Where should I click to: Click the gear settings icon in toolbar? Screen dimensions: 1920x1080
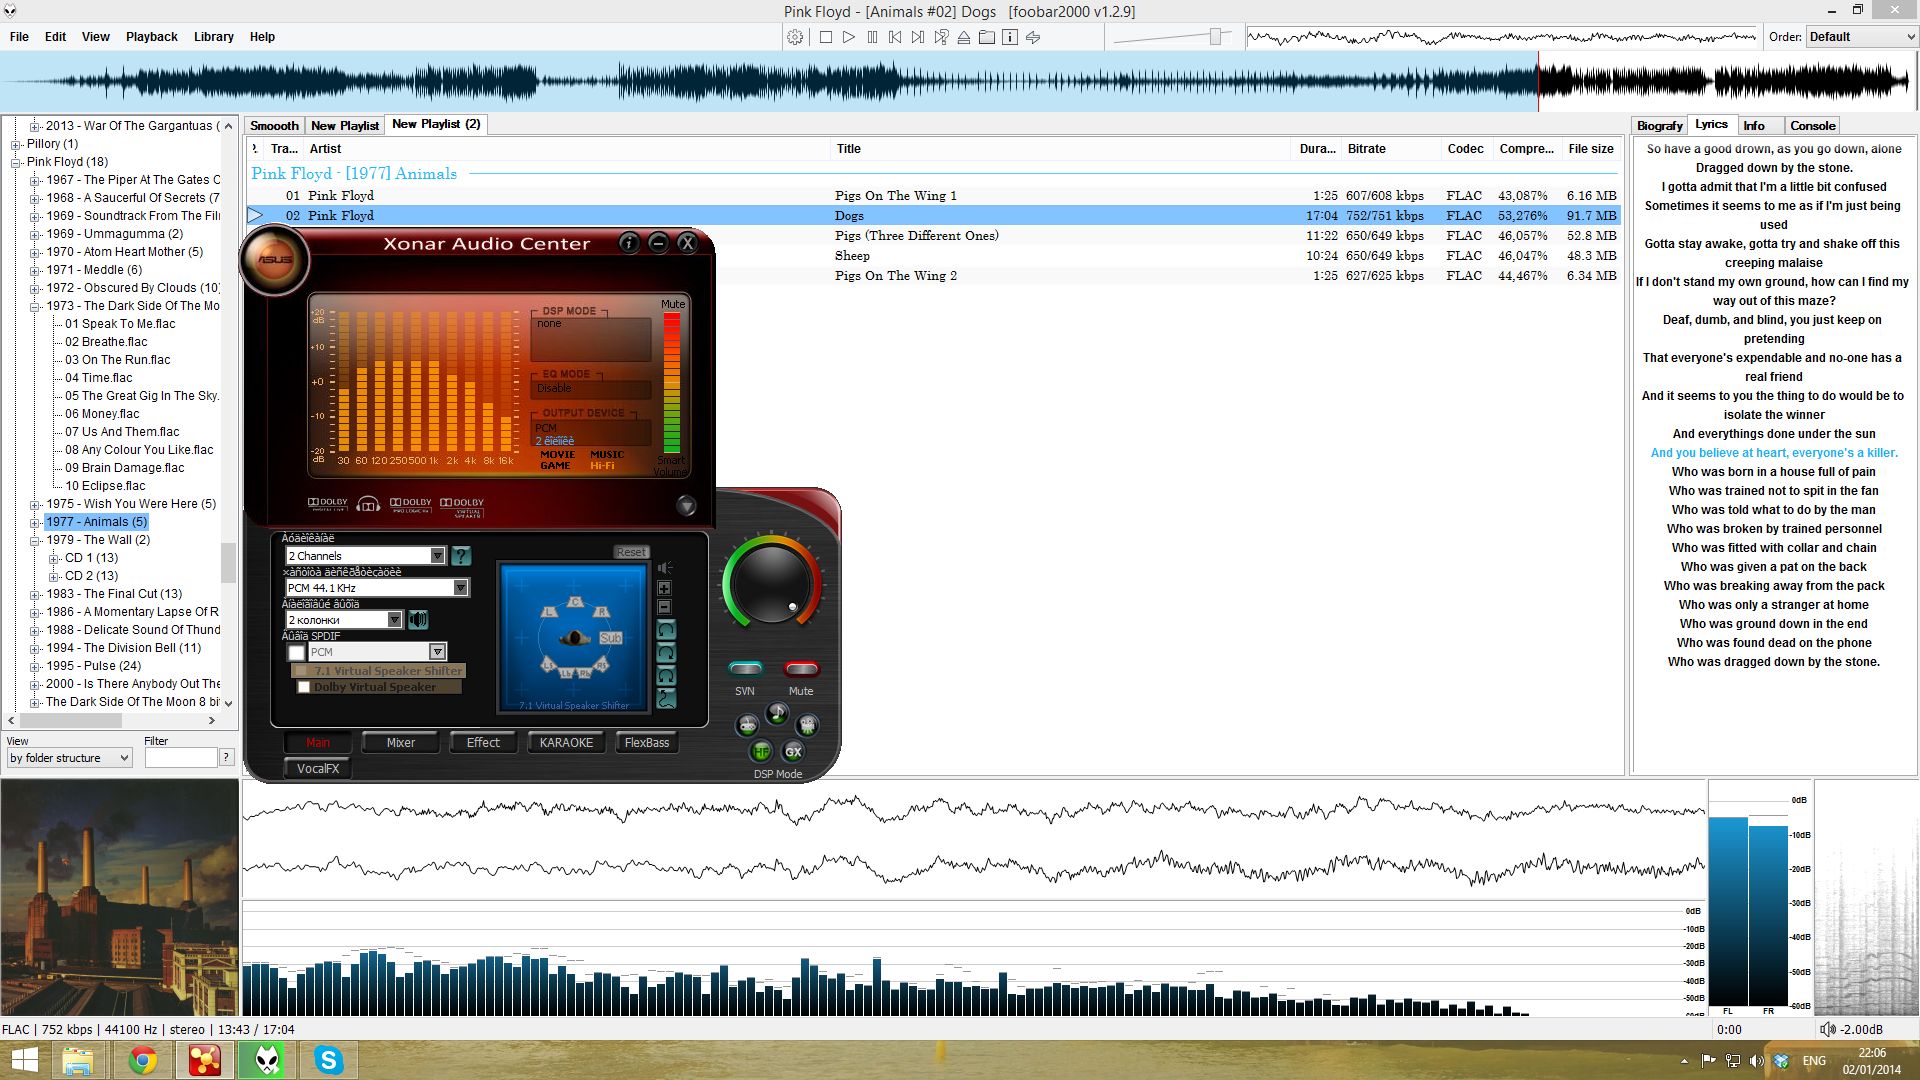(x=795, y=37)
